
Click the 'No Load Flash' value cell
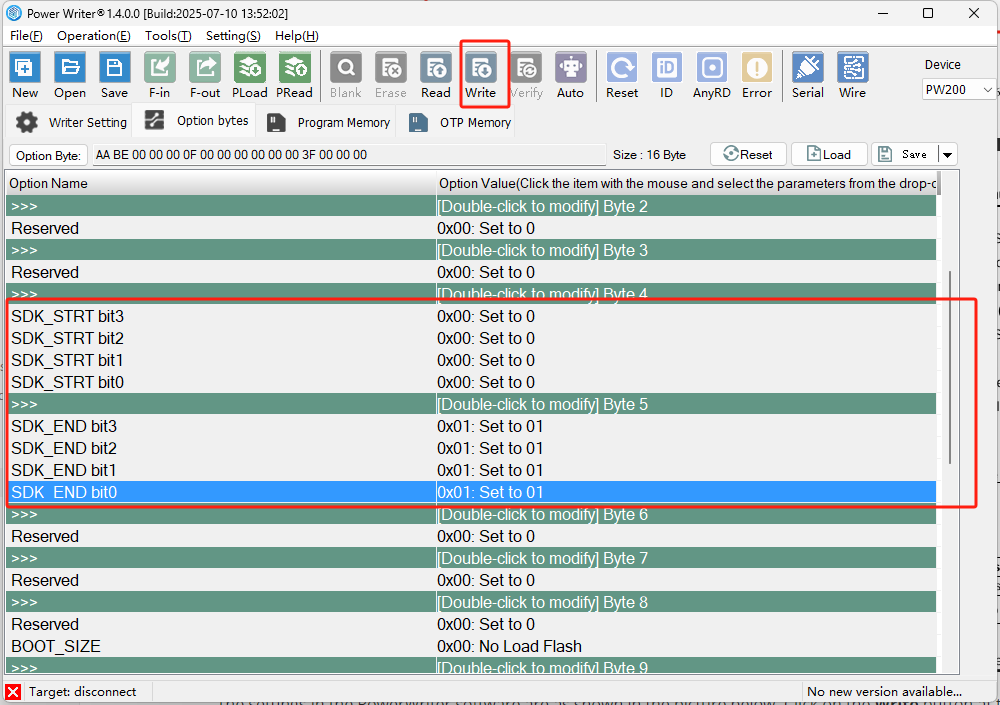click(x=686, y=646)
